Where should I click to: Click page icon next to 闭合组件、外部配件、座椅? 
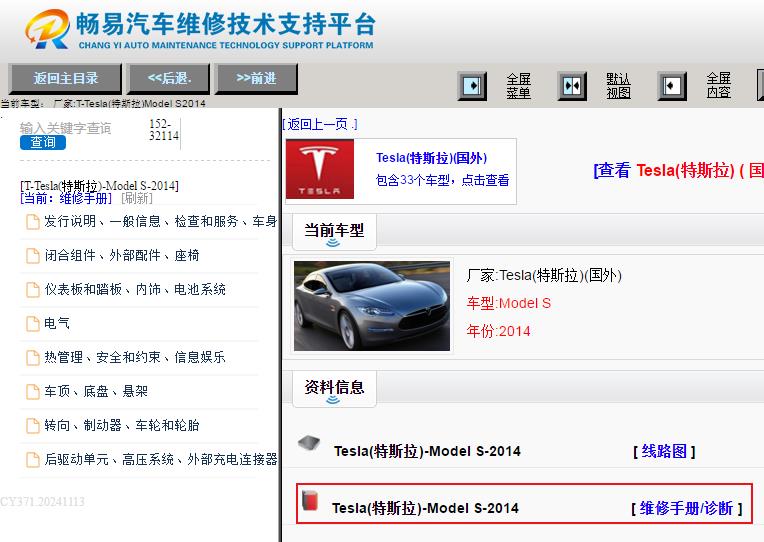point(33,256)
